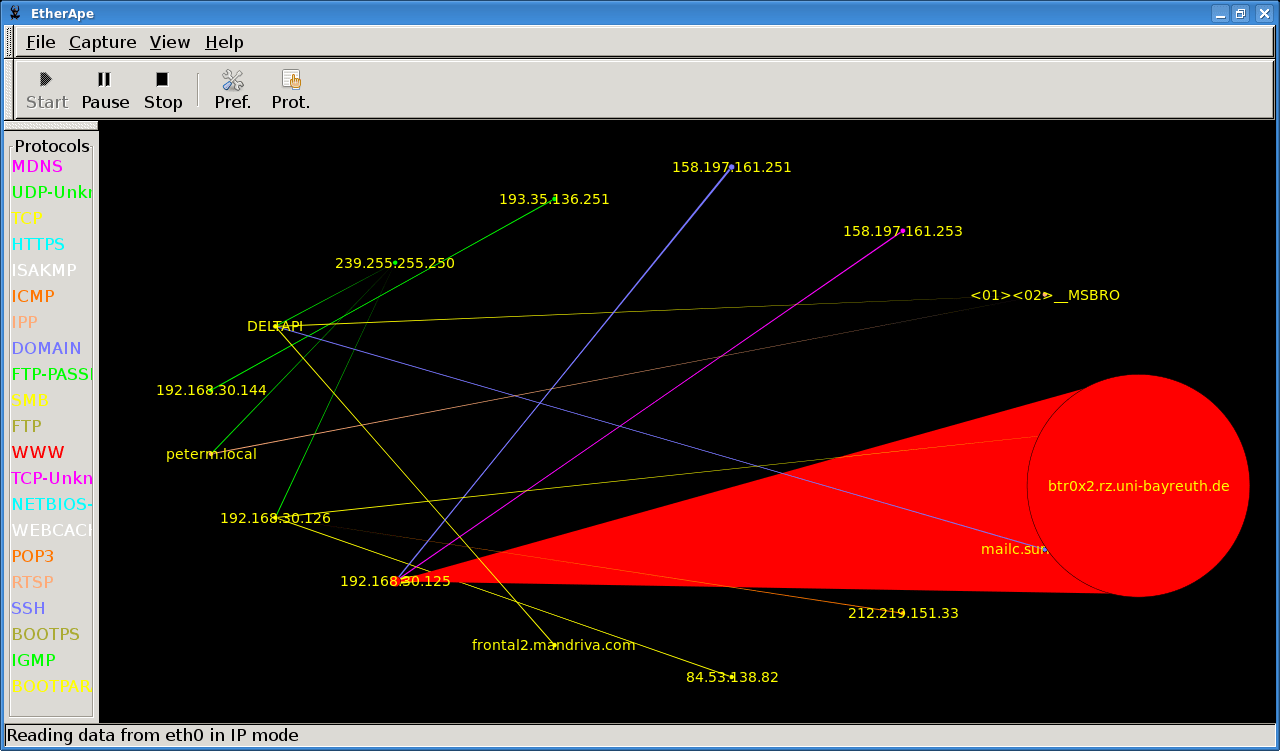
Task: Select the MDNS protocol label
Action: click(37, 166)
